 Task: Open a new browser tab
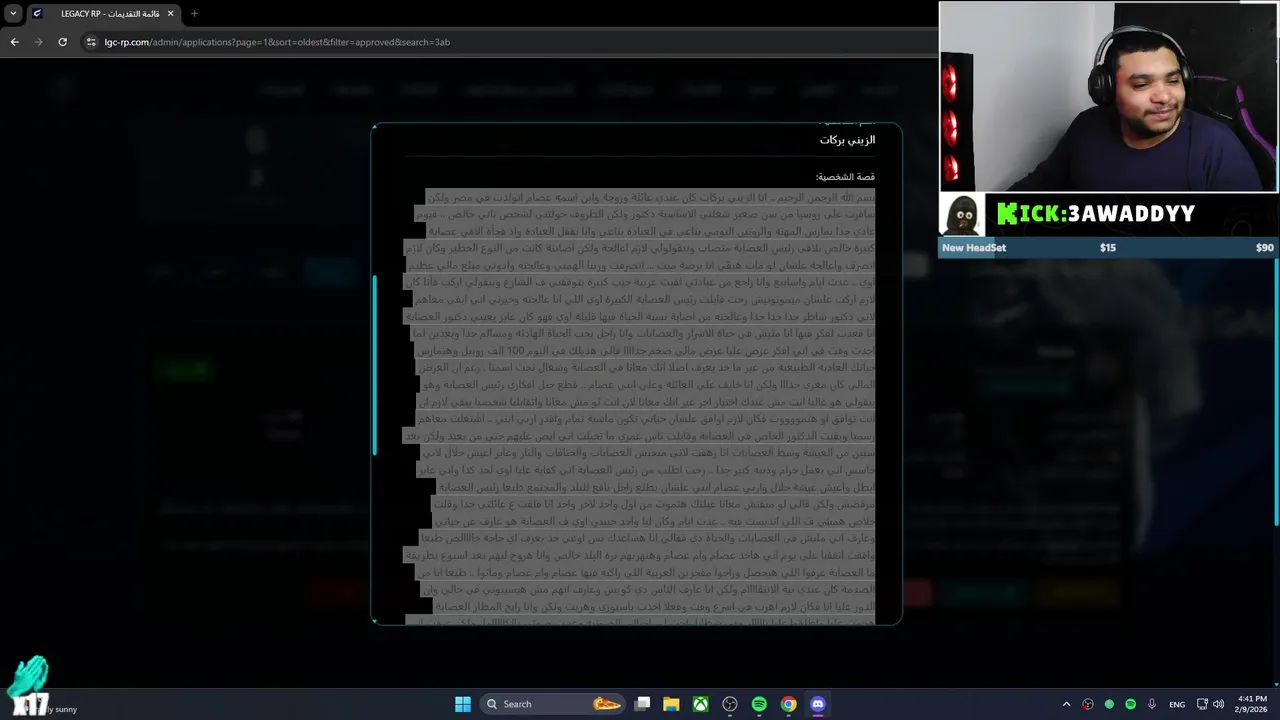point(194,14)
